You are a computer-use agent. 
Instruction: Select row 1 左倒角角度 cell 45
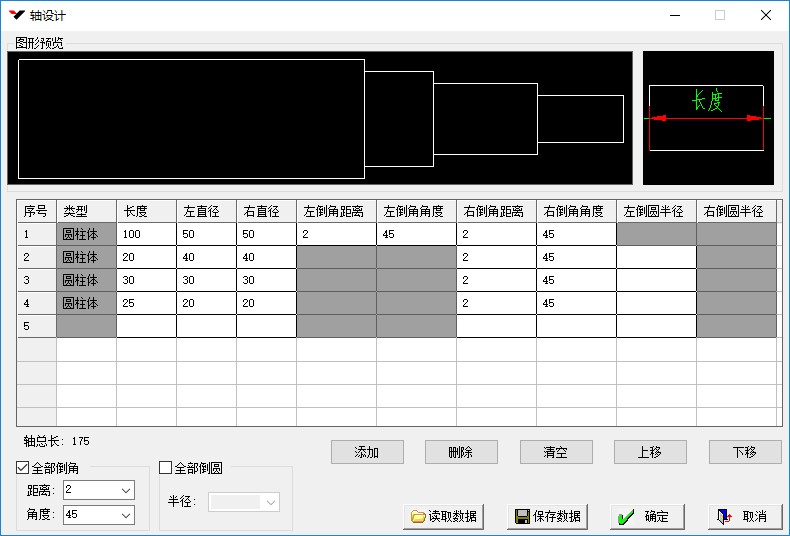click(x=417, y=234)
